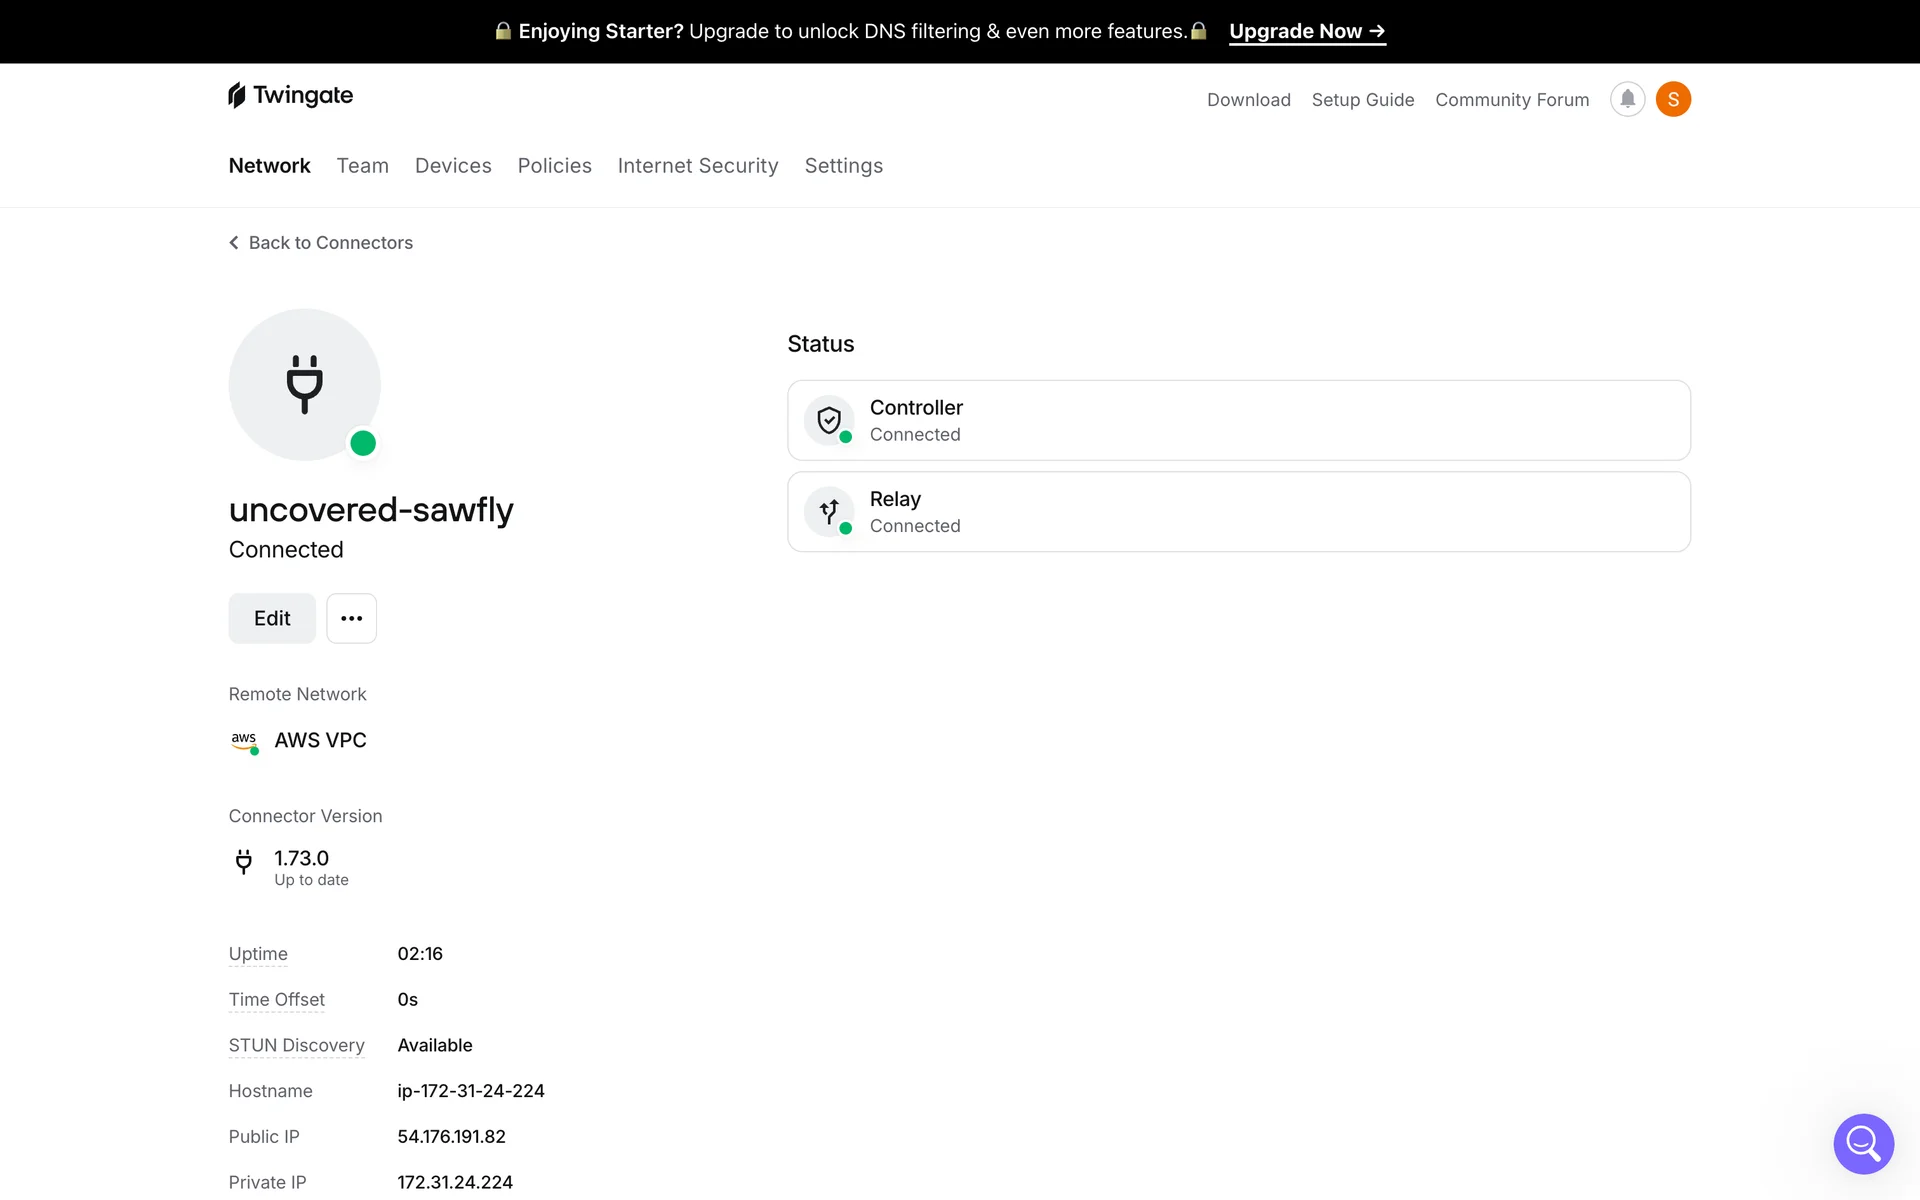Click the Relay arrows status icon
Viewport: 1920px width, 1200px height.
829,512
